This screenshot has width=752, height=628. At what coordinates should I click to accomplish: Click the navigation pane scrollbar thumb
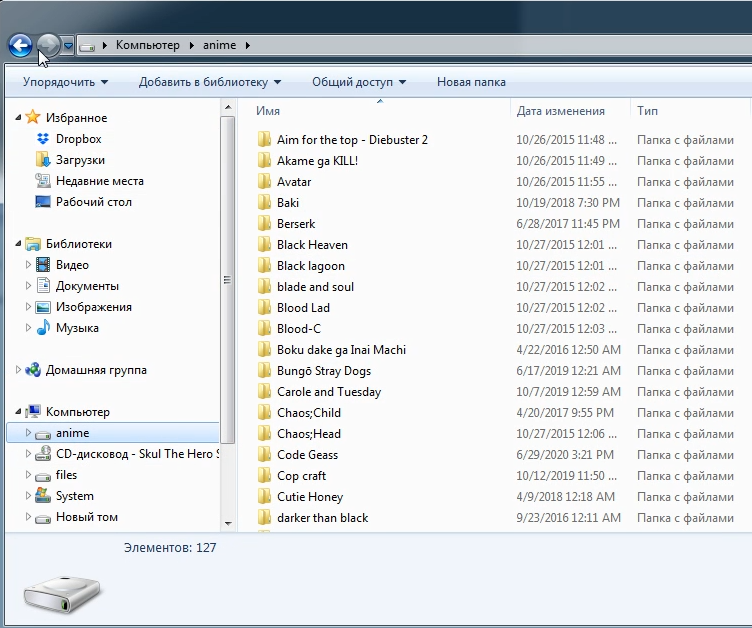click(228, 280)
